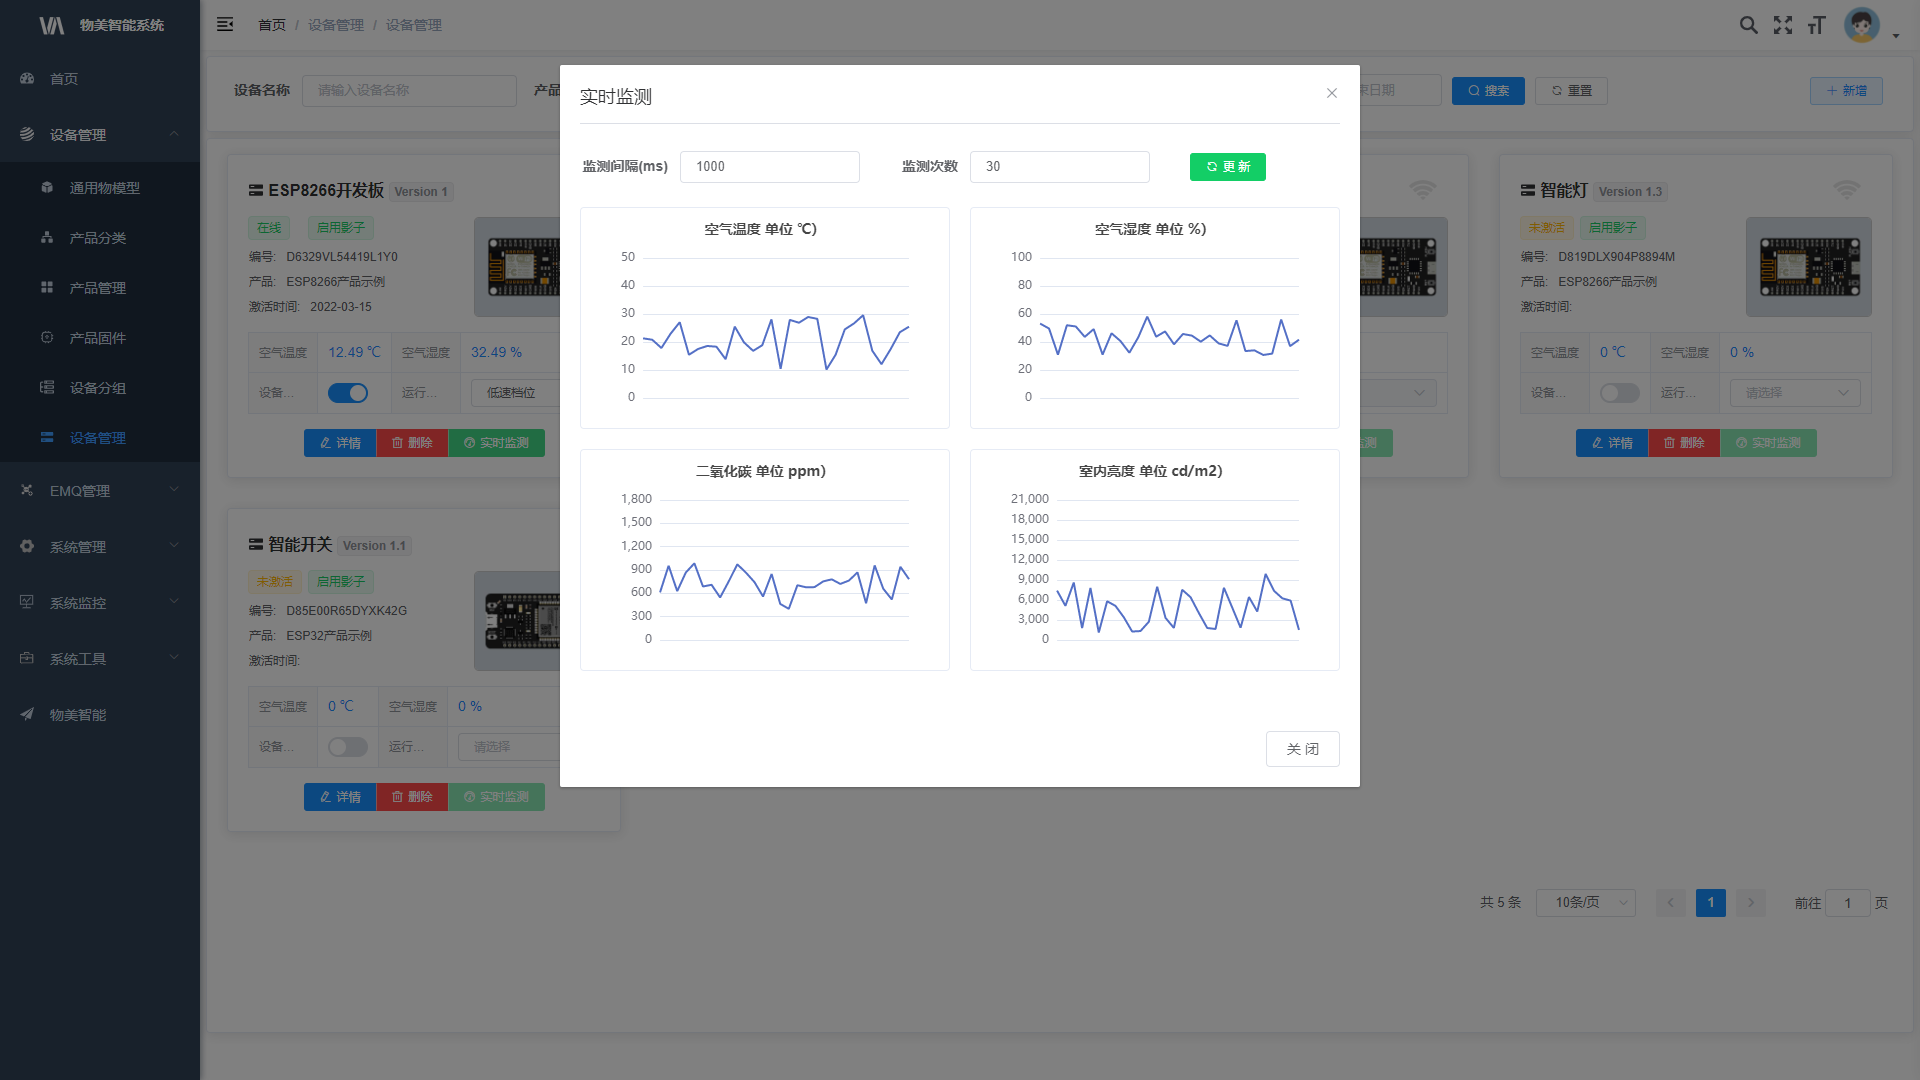
Task: Open the 10条/页 page size dropdown
Action: click(x=1585, y=903)
